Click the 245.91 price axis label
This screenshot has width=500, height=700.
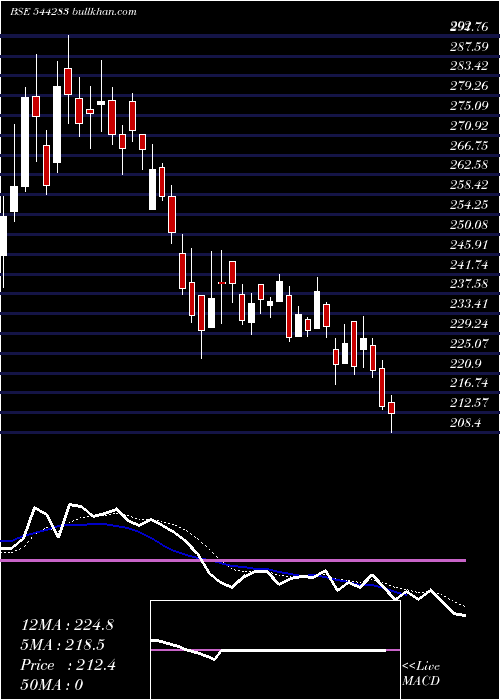click(x=469, y=245)
